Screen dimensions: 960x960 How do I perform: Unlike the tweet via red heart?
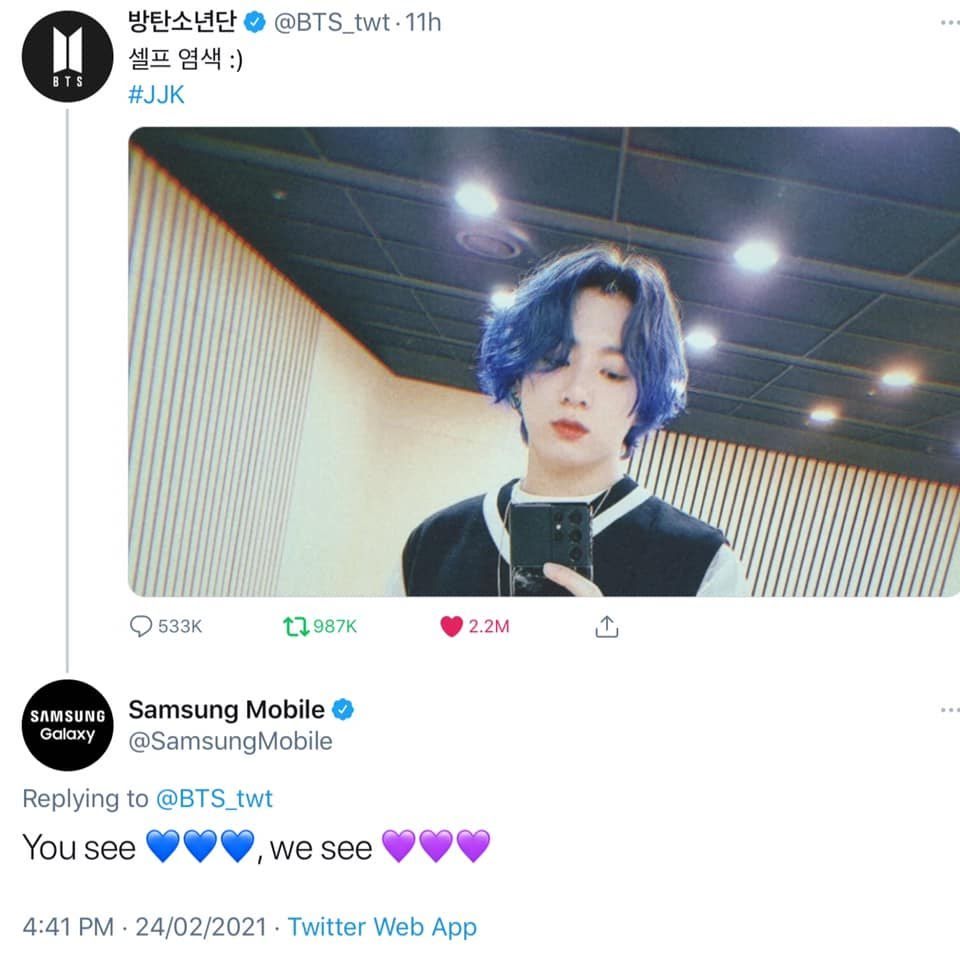(451, 626)
